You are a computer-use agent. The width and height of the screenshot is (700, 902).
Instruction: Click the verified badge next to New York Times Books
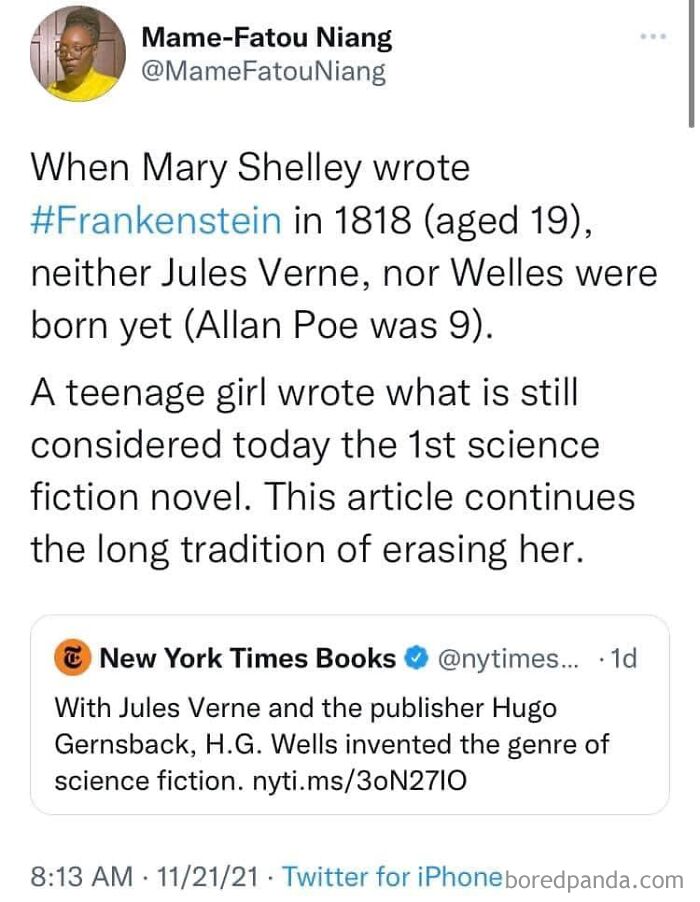(x=414, y=658)
